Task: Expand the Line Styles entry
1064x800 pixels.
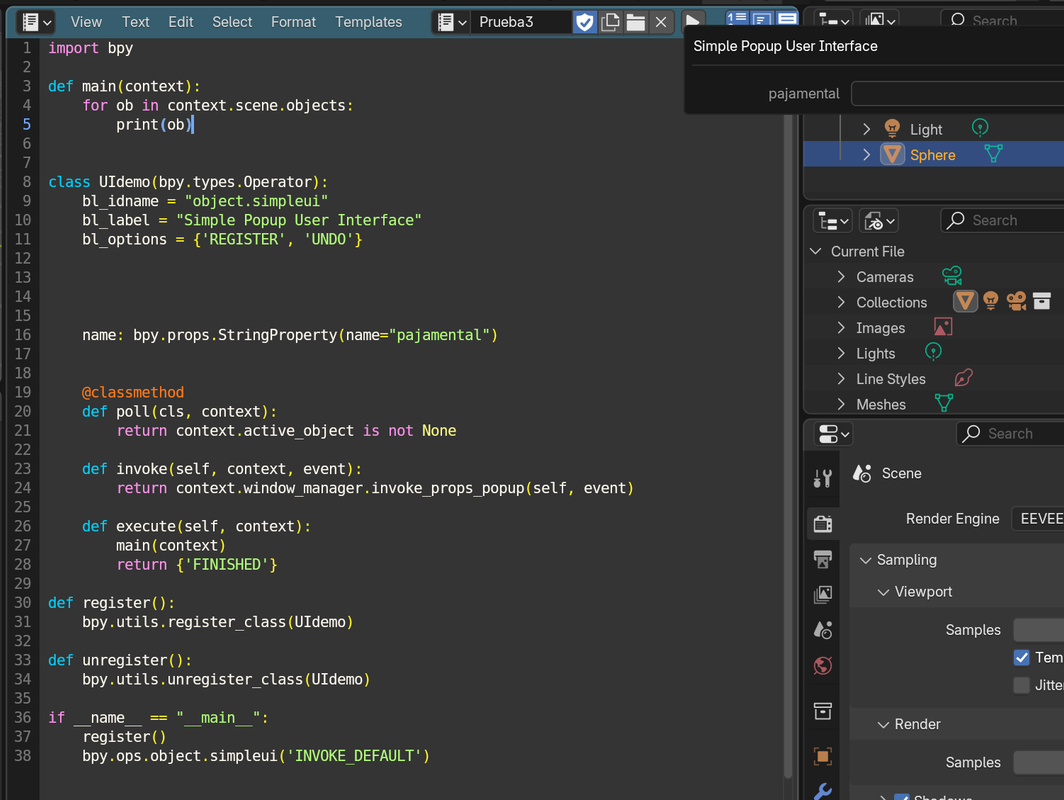Action: click(841, 379)
